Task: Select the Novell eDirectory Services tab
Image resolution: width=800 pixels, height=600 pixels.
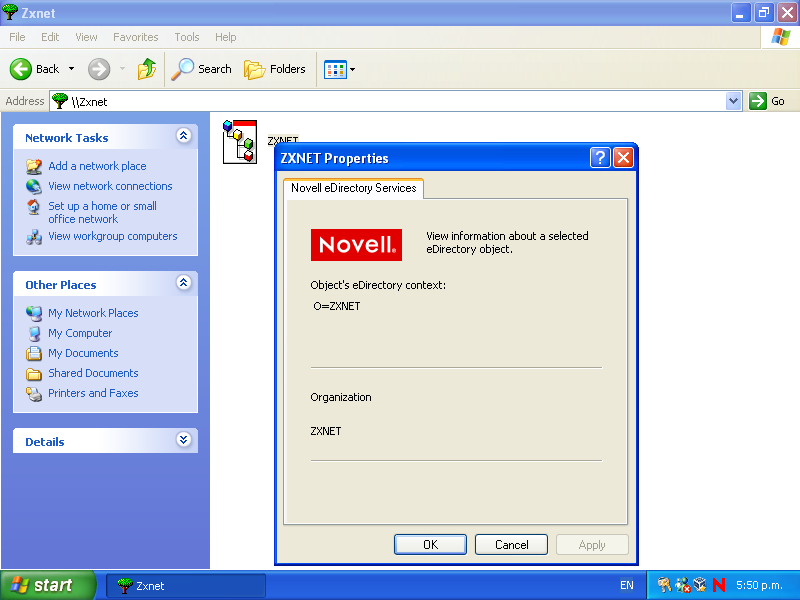Action: pos(354,188)
